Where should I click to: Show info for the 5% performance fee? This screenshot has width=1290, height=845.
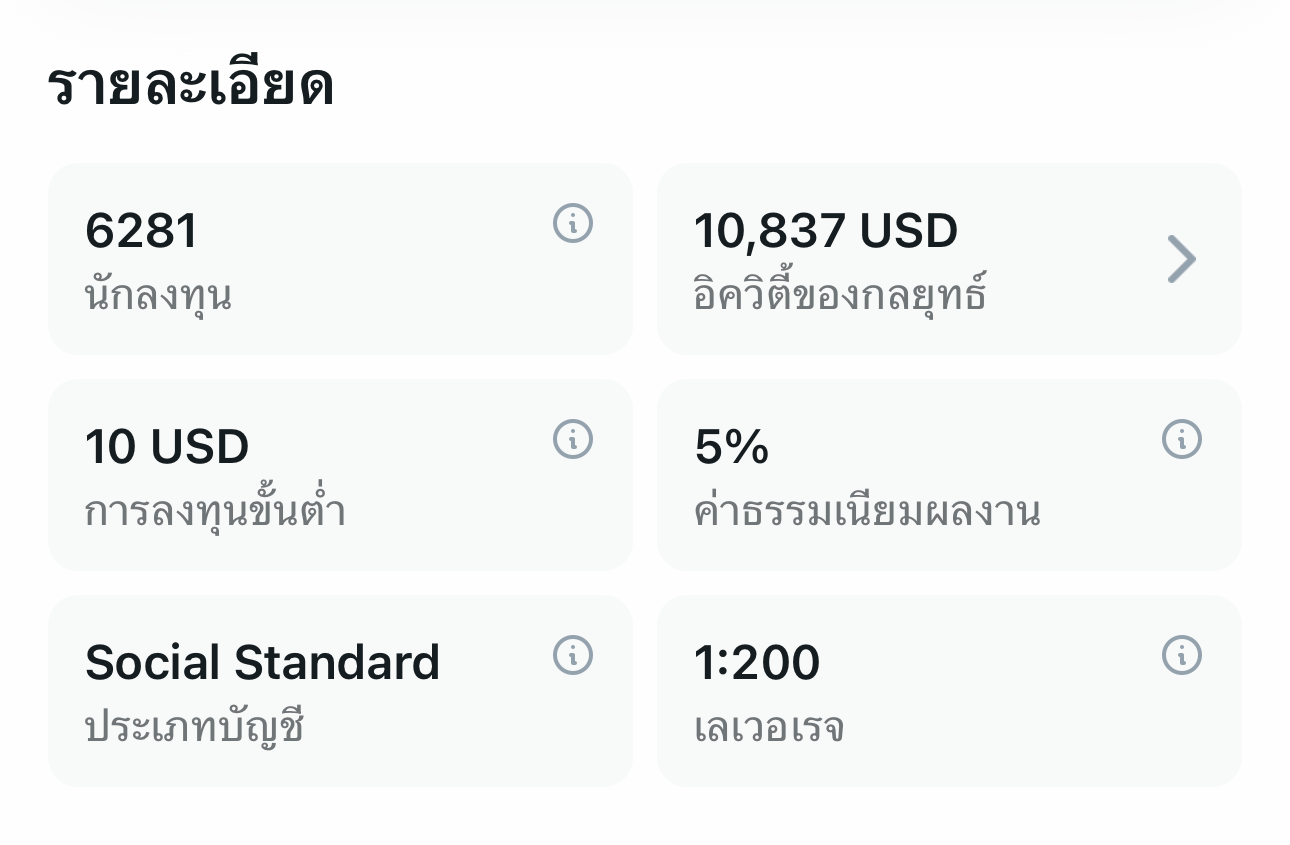point(1181,440)
